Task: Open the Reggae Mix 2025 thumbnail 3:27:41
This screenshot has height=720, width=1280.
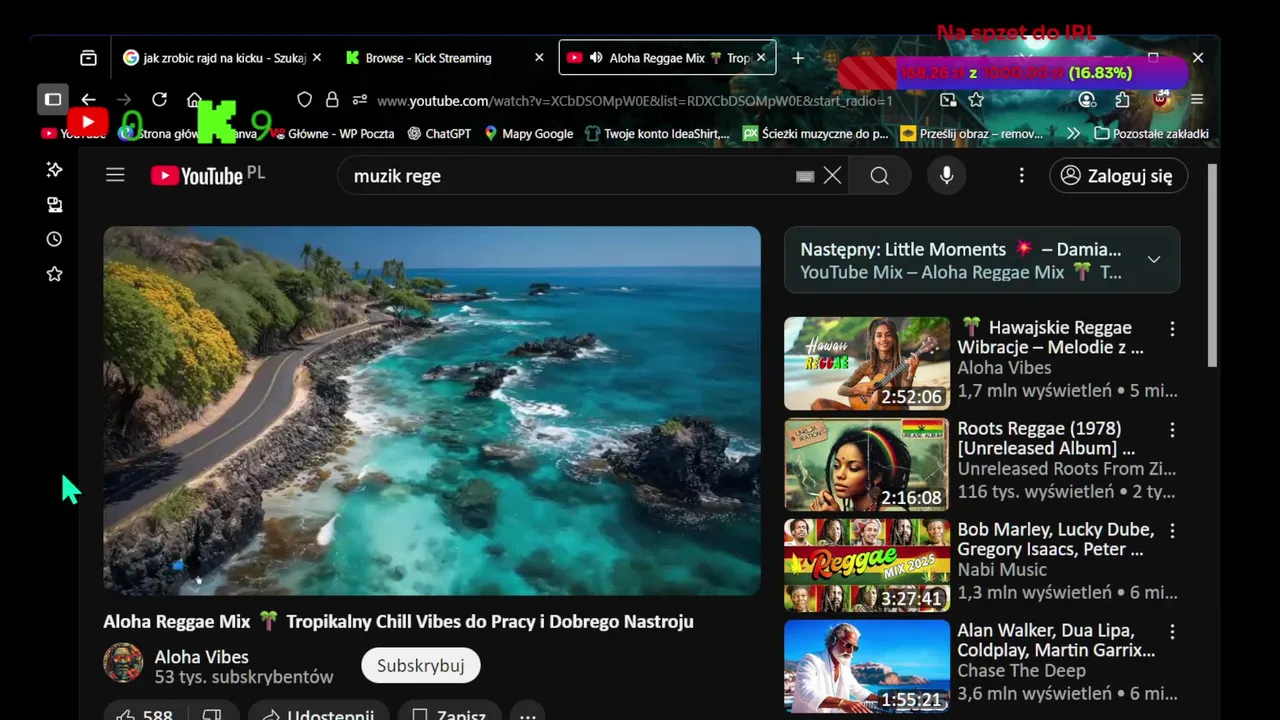Action: [x=867, y=566]
